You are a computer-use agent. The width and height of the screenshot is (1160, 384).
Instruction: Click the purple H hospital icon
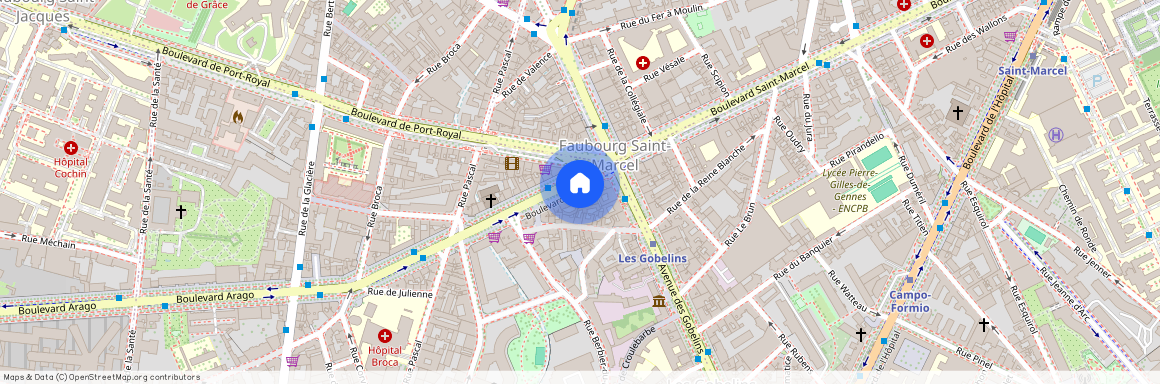(x=1056, y=135)
